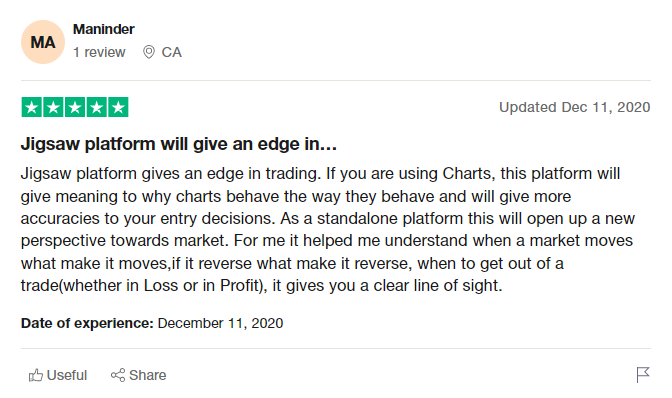Click the December 11, 2020 experience date
This screenshot has height=398, width=672.
tap(220, 323)
